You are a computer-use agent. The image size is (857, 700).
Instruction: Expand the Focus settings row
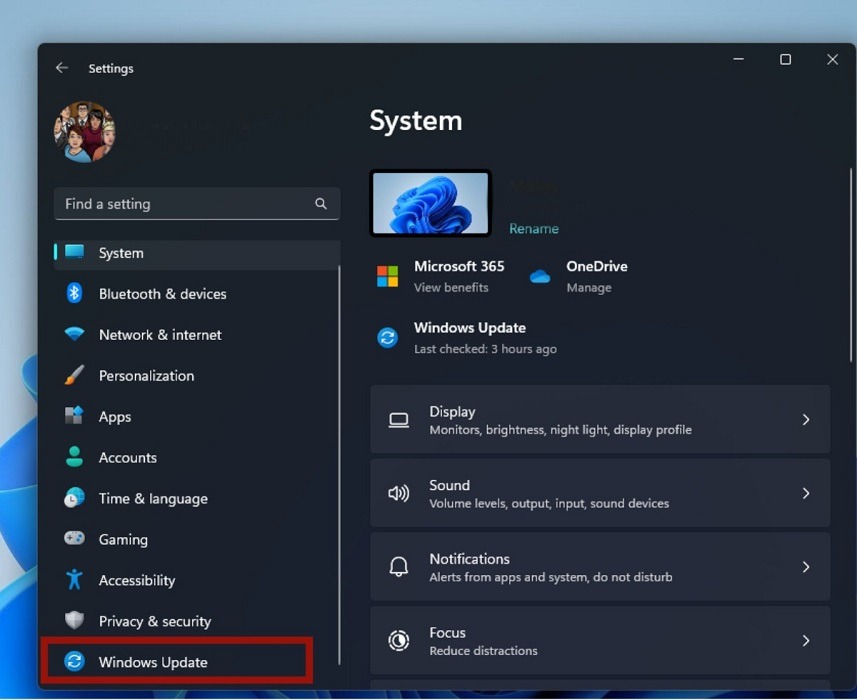(600, 640)
